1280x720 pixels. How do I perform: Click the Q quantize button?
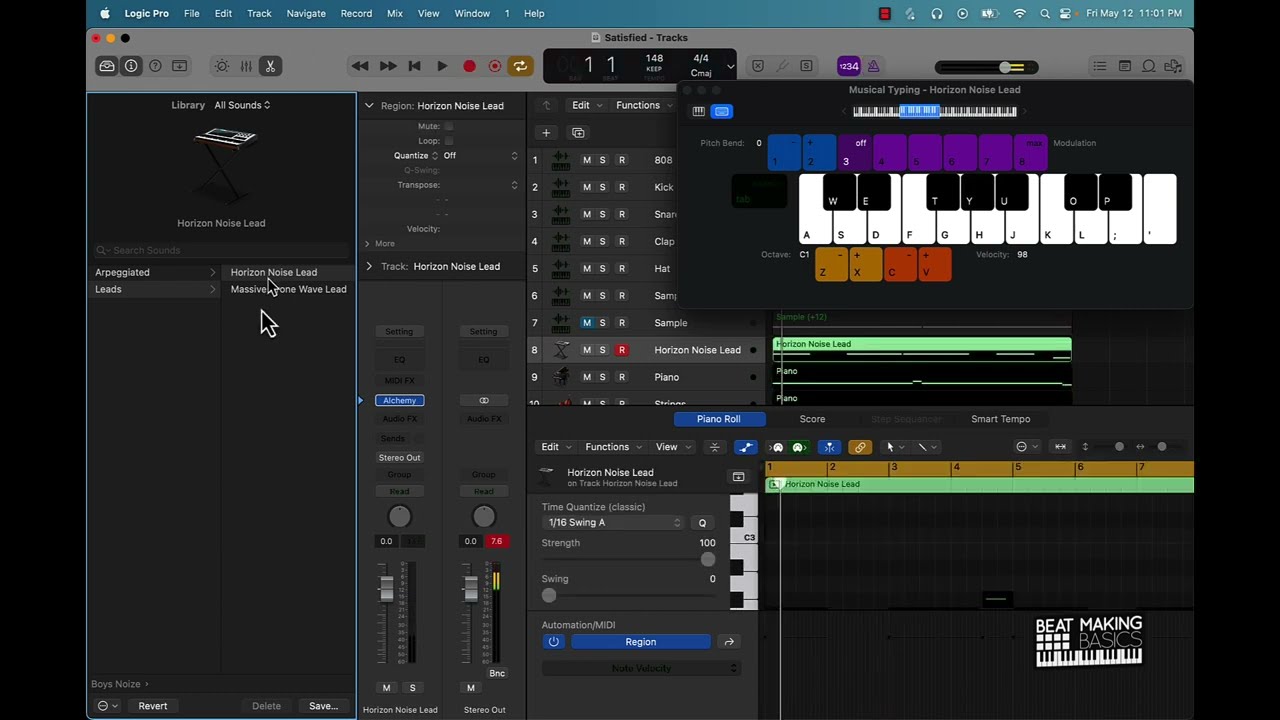[x=702, y=523]
